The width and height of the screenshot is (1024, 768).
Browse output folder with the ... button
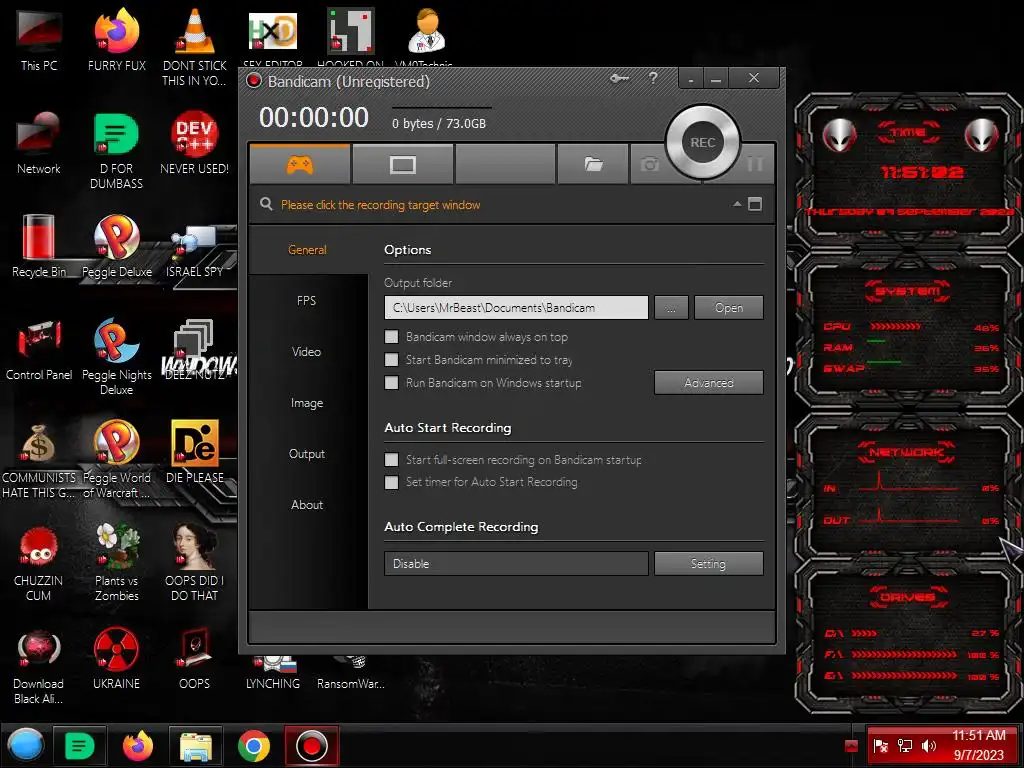[671, 308]
